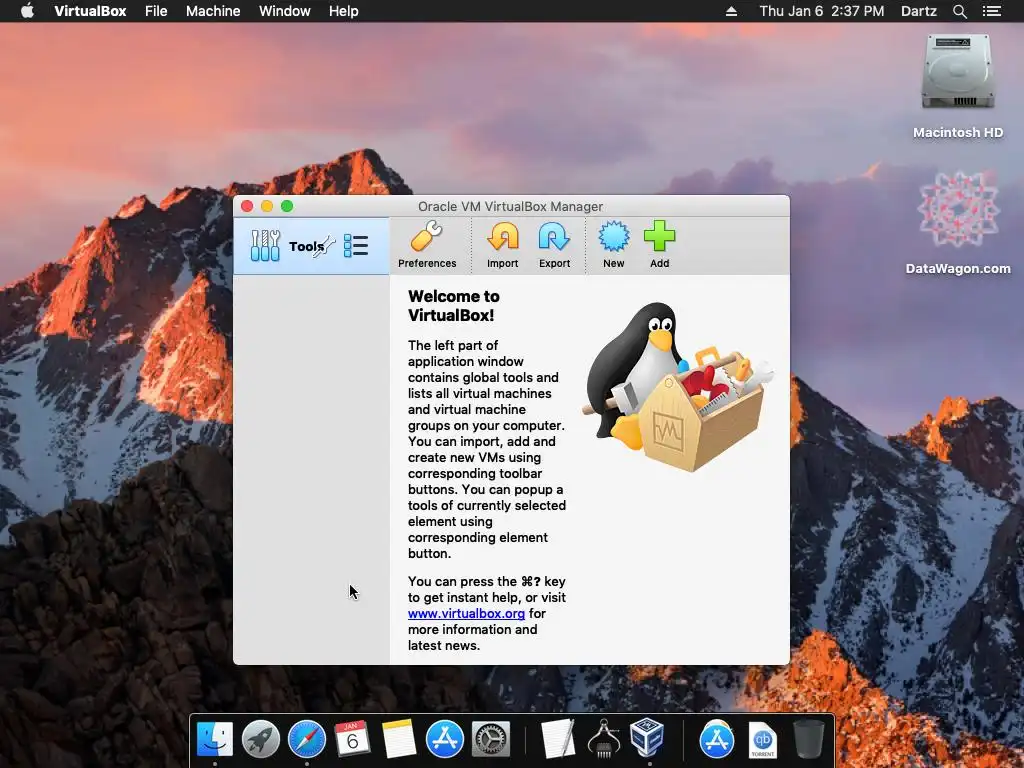Screen dimensions: 1024x768
Task: Open the File menu
Action: pyautogui.click(x=156, y=11)
